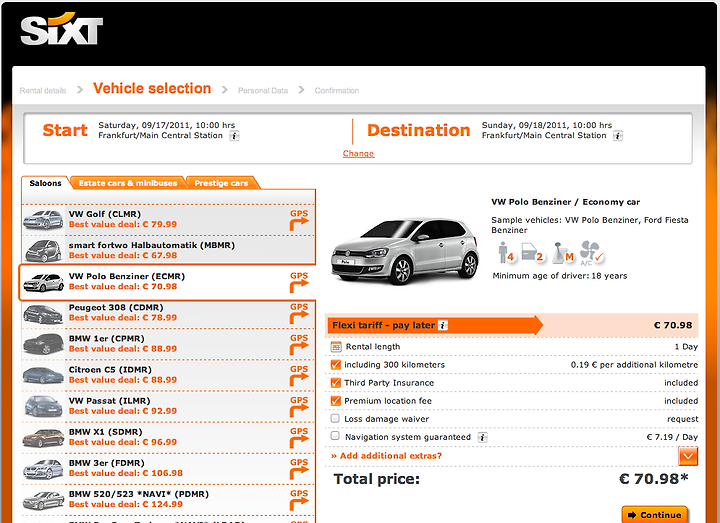This screenshot has width=720, height=523.
Task: Toggle Premium location fee checkbox
Action: coord(336,401)
